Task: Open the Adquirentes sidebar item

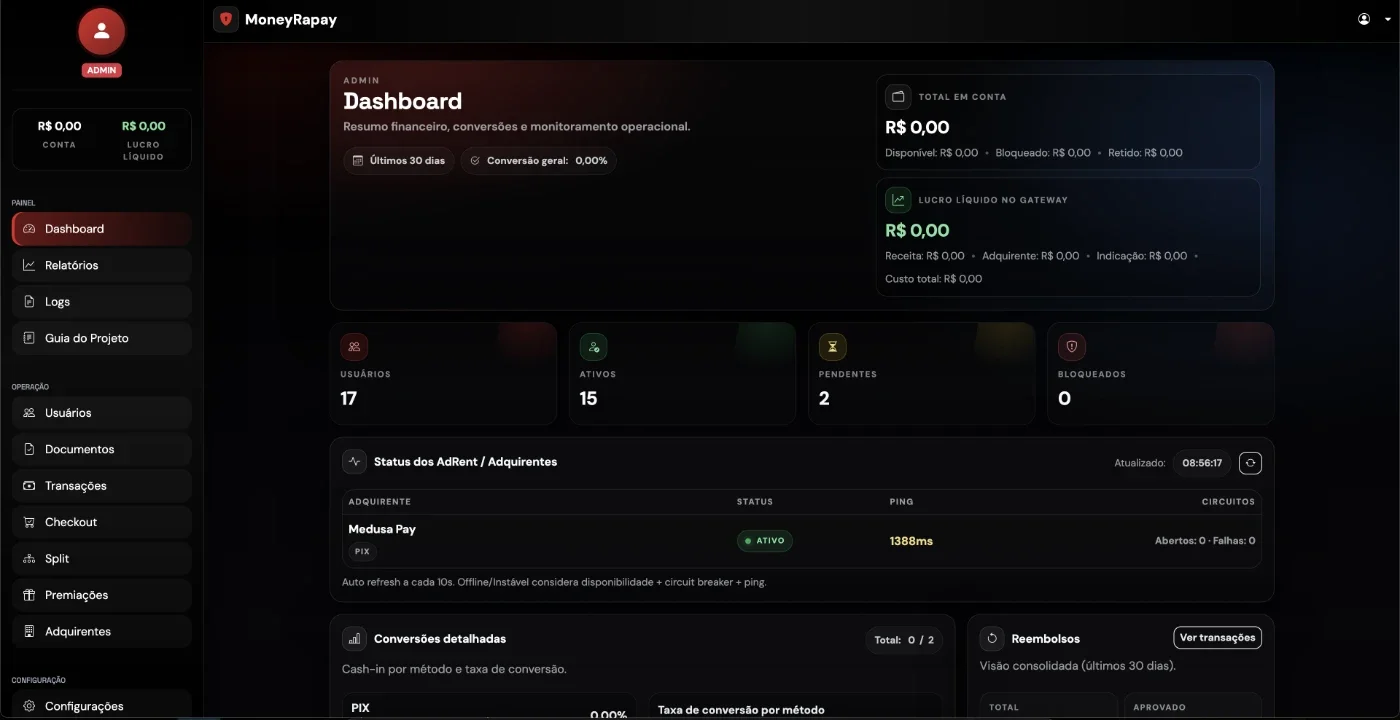Action: point(101,632)
